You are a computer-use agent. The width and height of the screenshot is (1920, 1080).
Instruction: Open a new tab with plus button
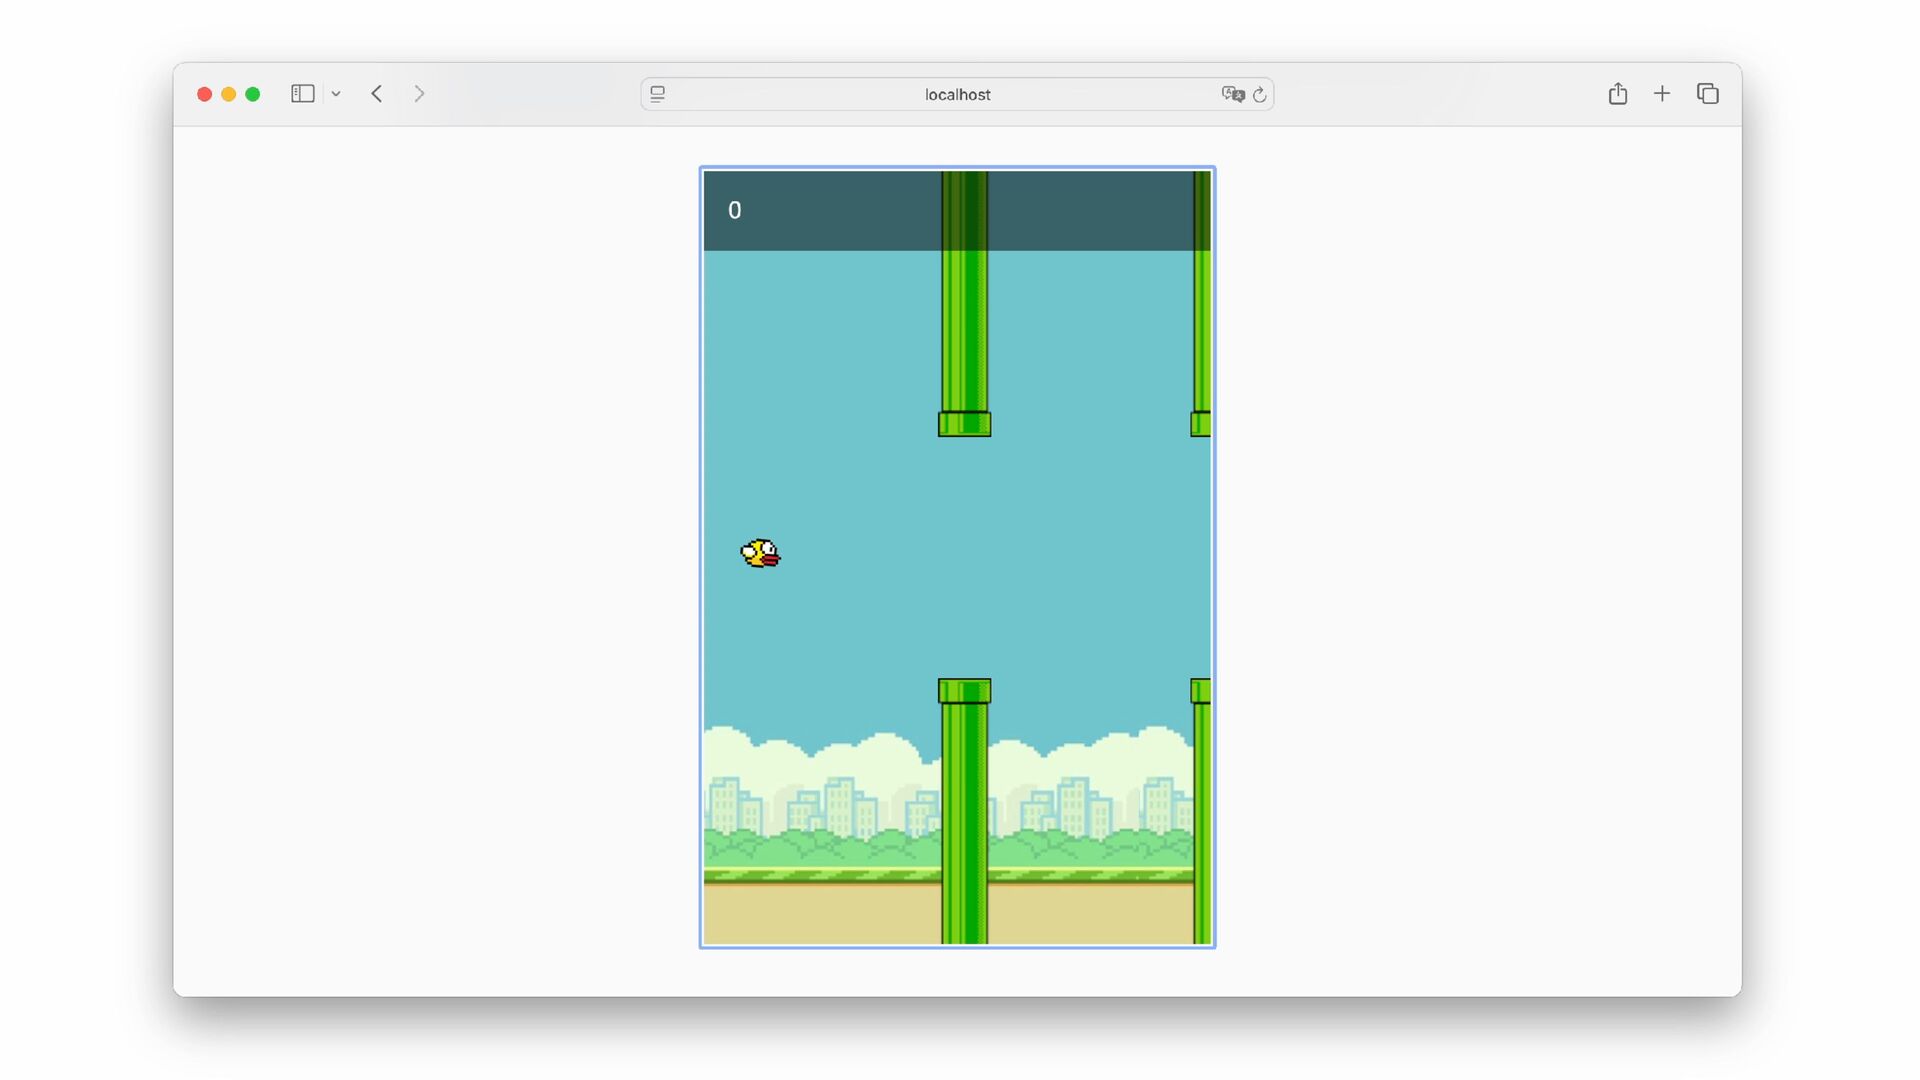point(1662,94)
